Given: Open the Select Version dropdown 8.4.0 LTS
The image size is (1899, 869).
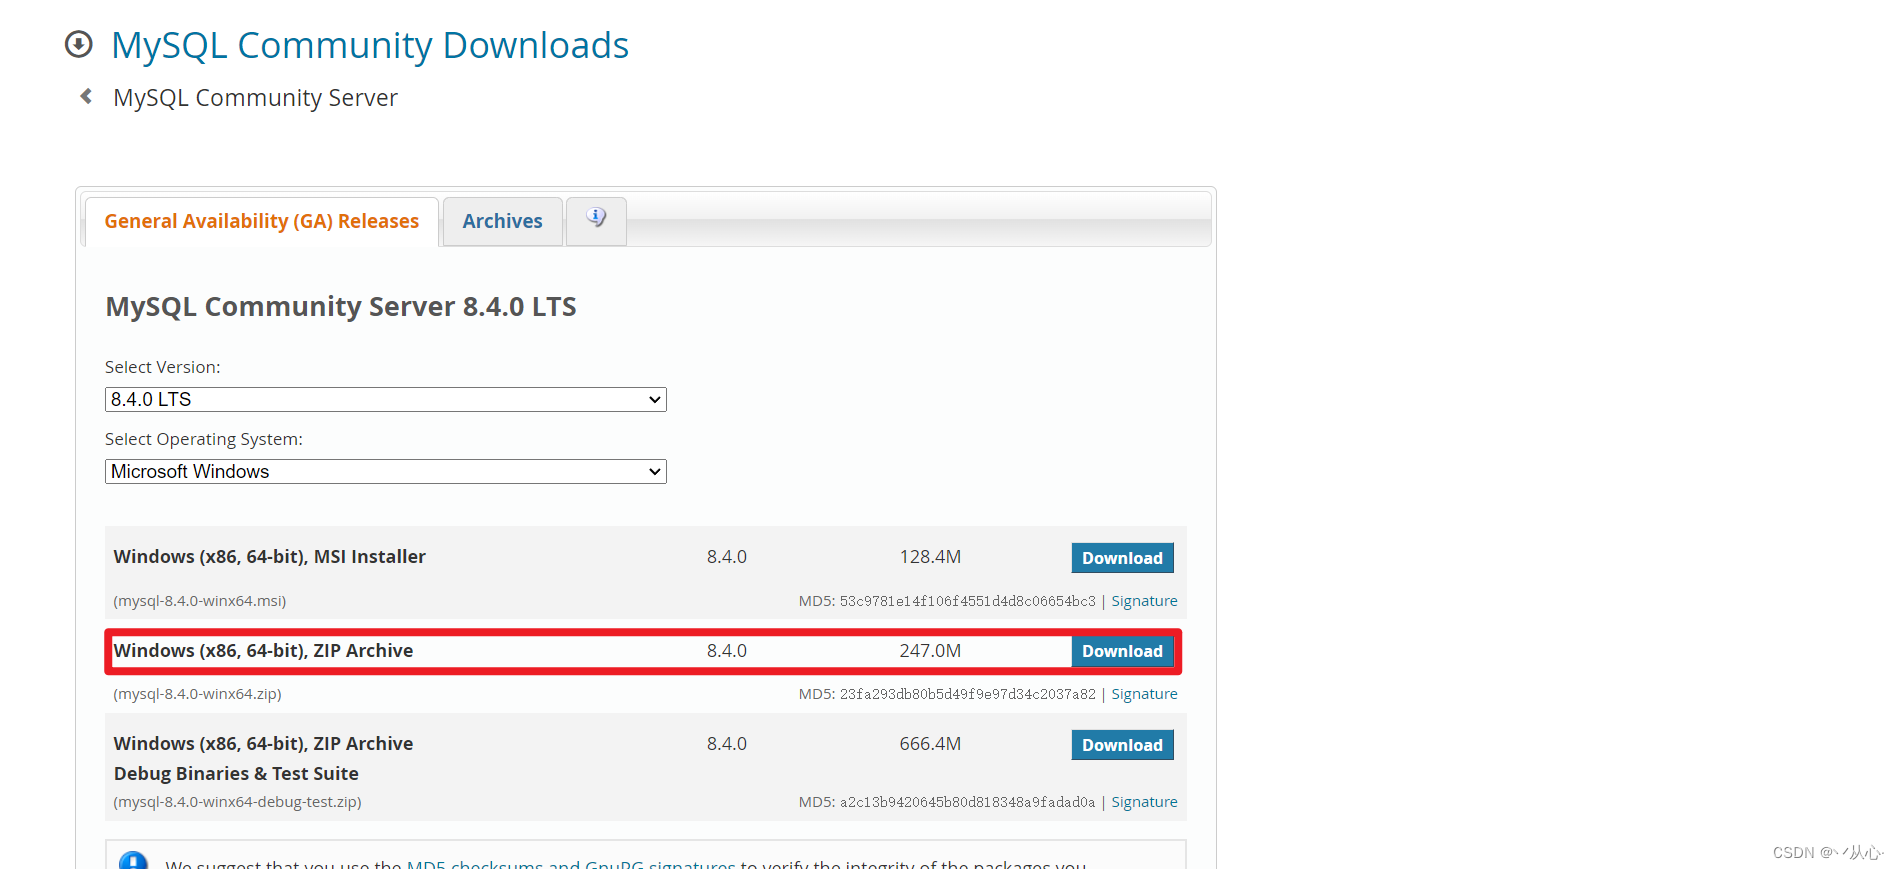Looking at the screenshot, I should pyautogui.click(x=386, y=399).
